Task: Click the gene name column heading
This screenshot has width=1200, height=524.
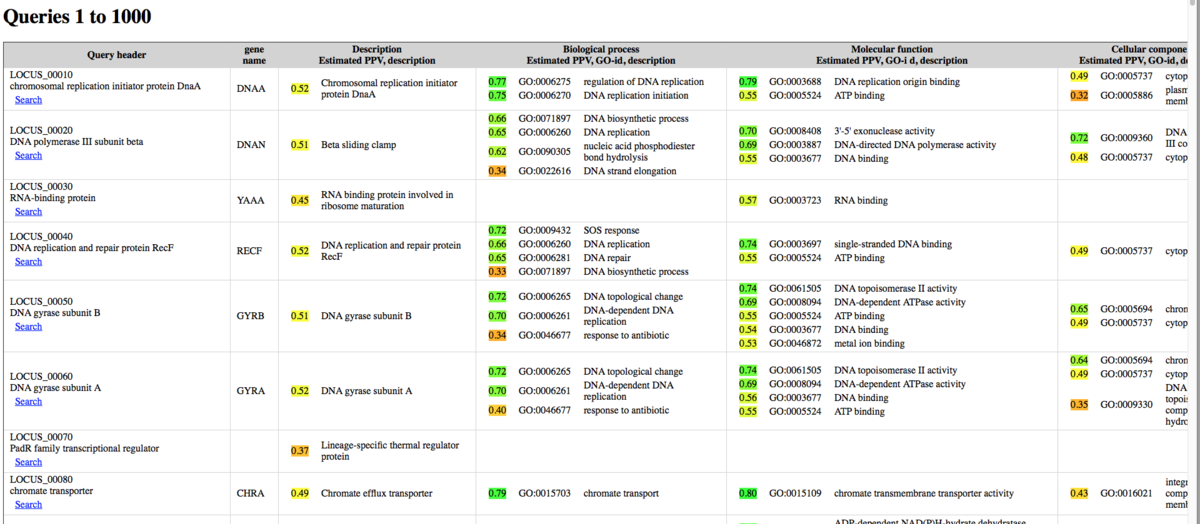Action: (254, 55)
